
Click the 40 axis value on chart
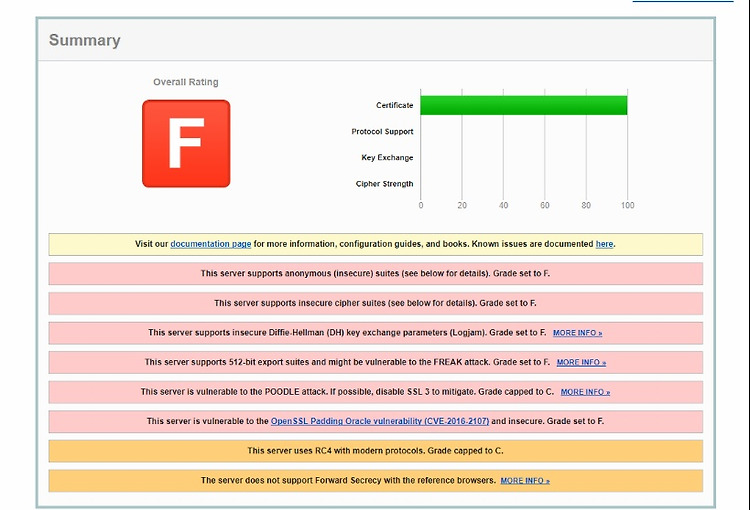point(503,205)
